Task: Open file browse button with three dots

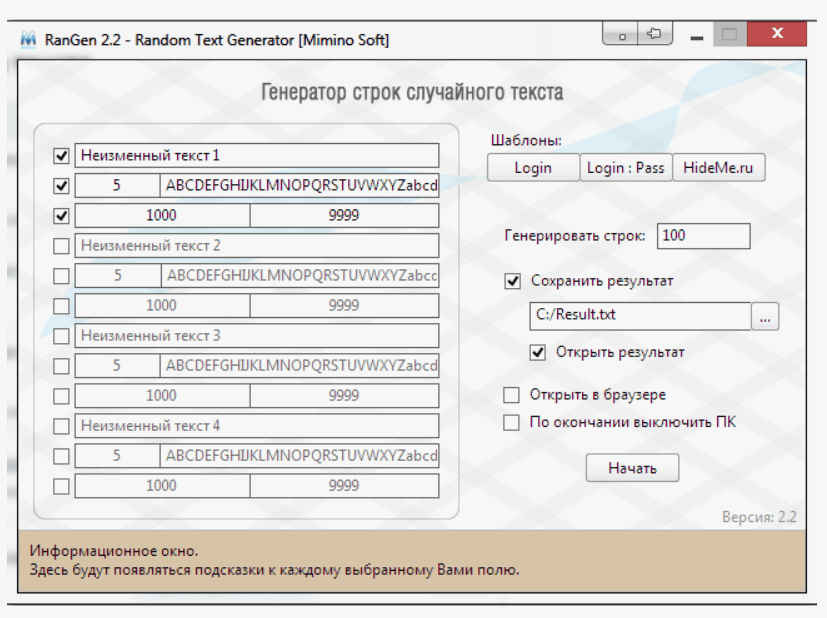Action: click(x=765, y=316)
